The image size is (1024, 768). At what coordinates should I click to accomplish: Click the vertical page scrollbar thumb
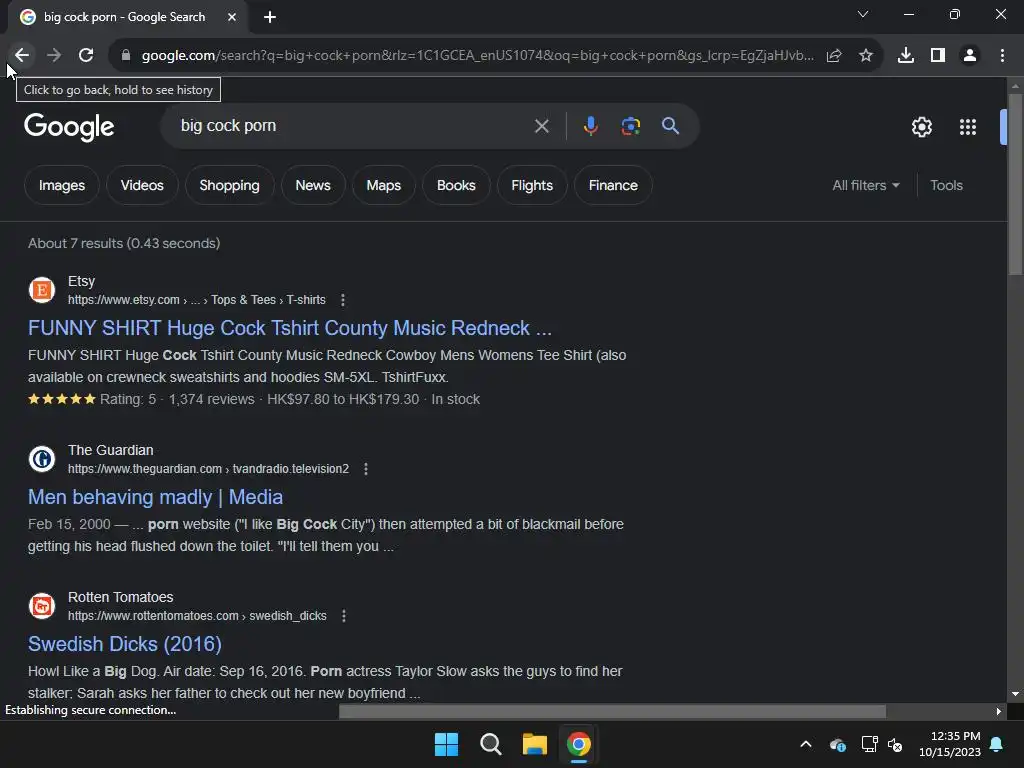(1015, 185)
